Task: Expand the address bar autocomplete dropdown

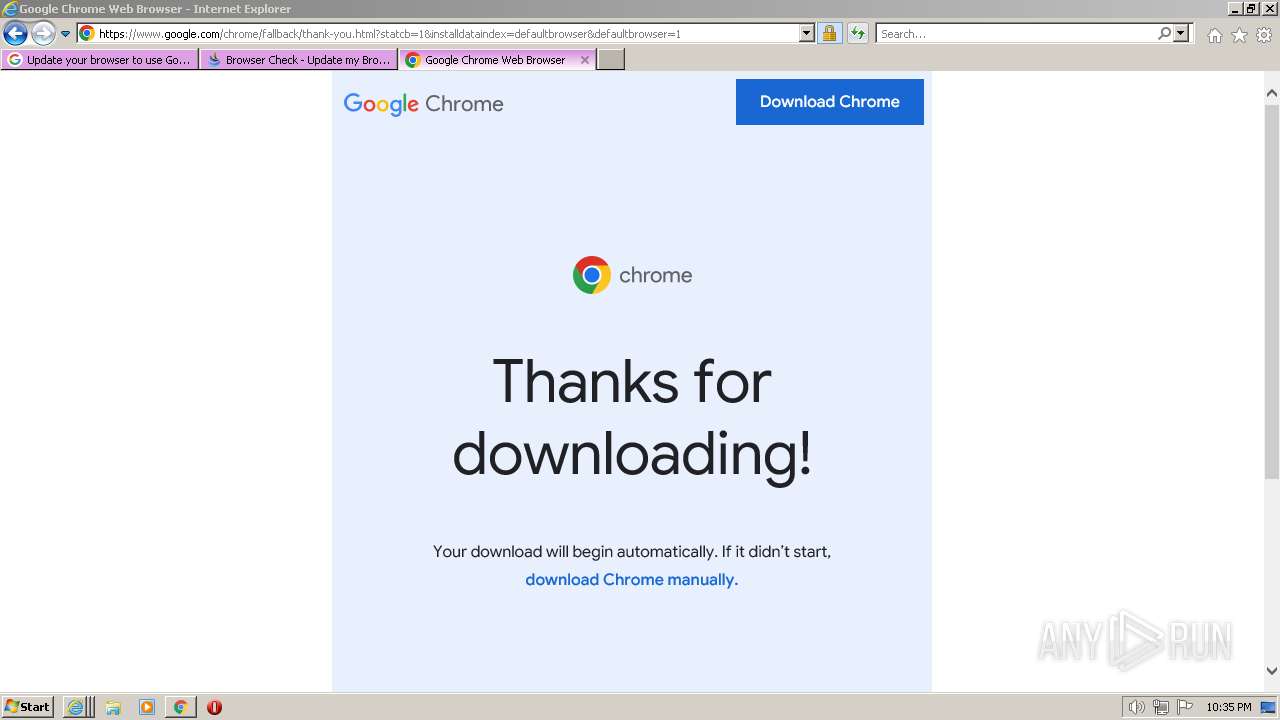Action: (x=807, y=33)
